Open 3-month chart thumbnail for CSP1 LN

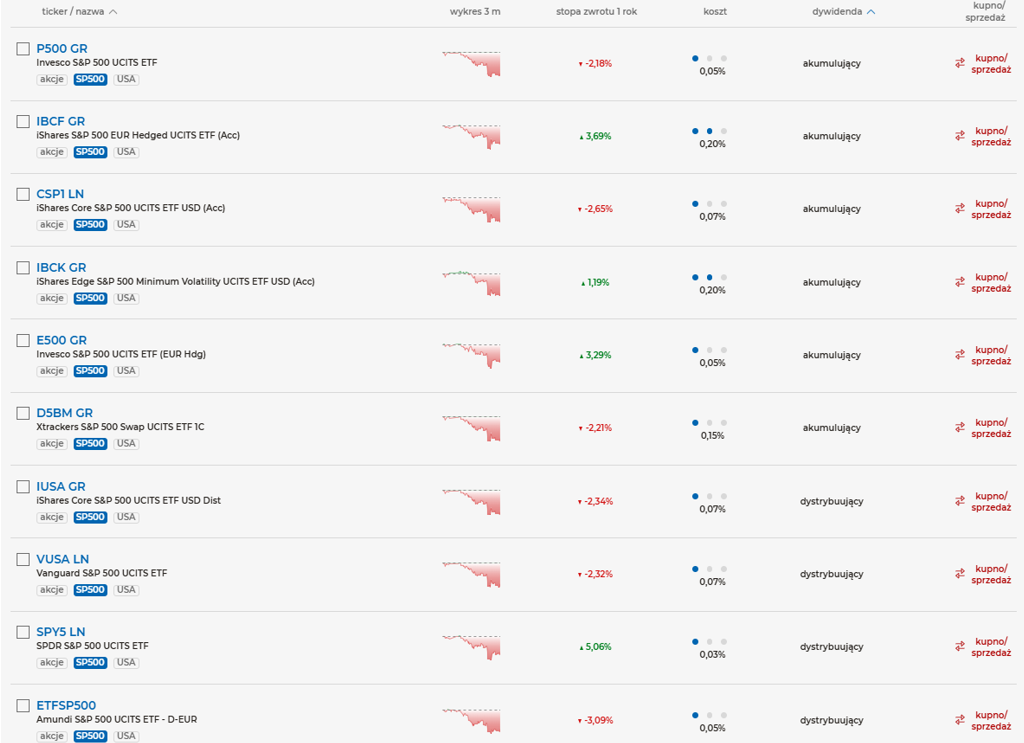click(471, 209)
